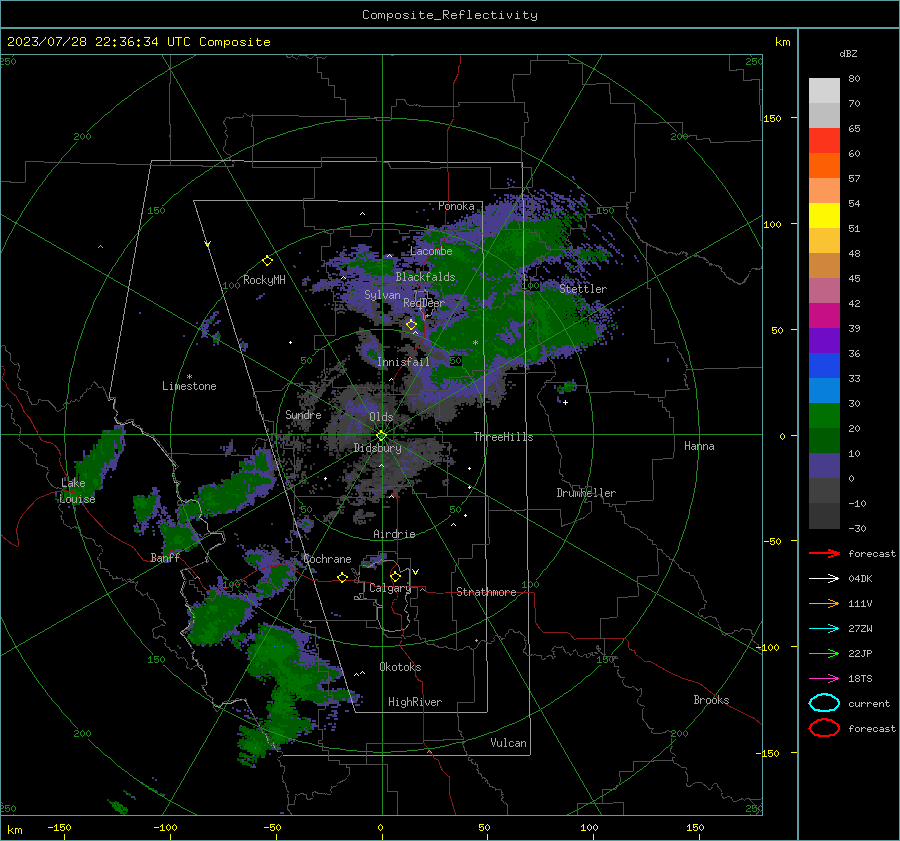Click the Cochrane label
Screen dimensions: 900x841
[x=327, y=559]
